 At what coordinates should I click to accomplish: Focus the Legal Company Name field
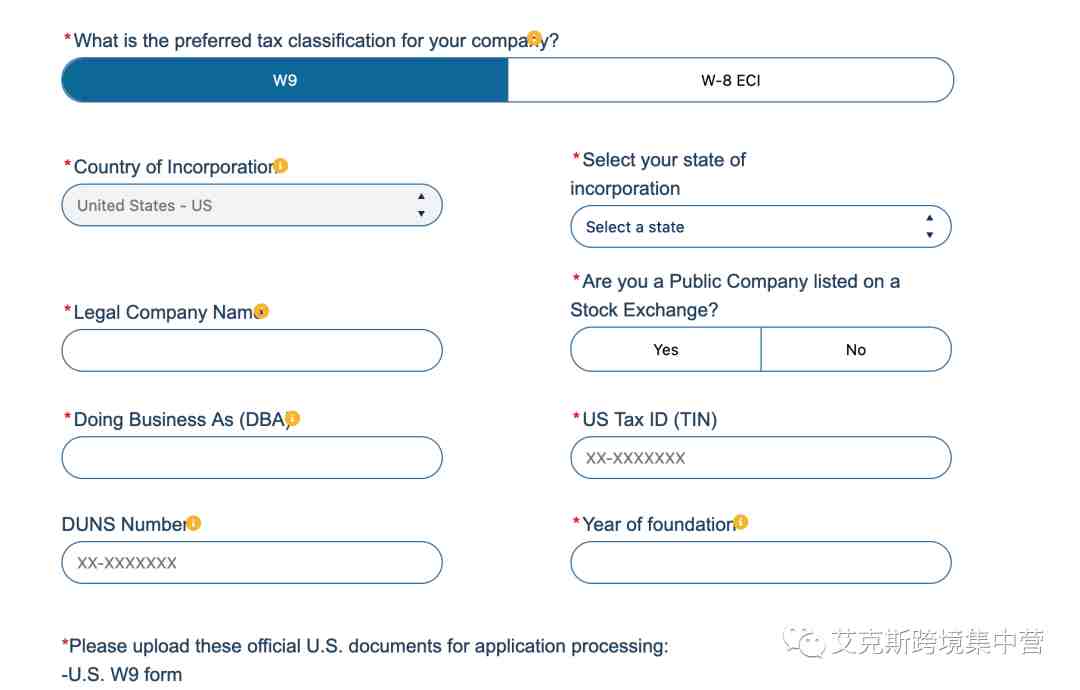pyautogui.click(x=252, y=351)
